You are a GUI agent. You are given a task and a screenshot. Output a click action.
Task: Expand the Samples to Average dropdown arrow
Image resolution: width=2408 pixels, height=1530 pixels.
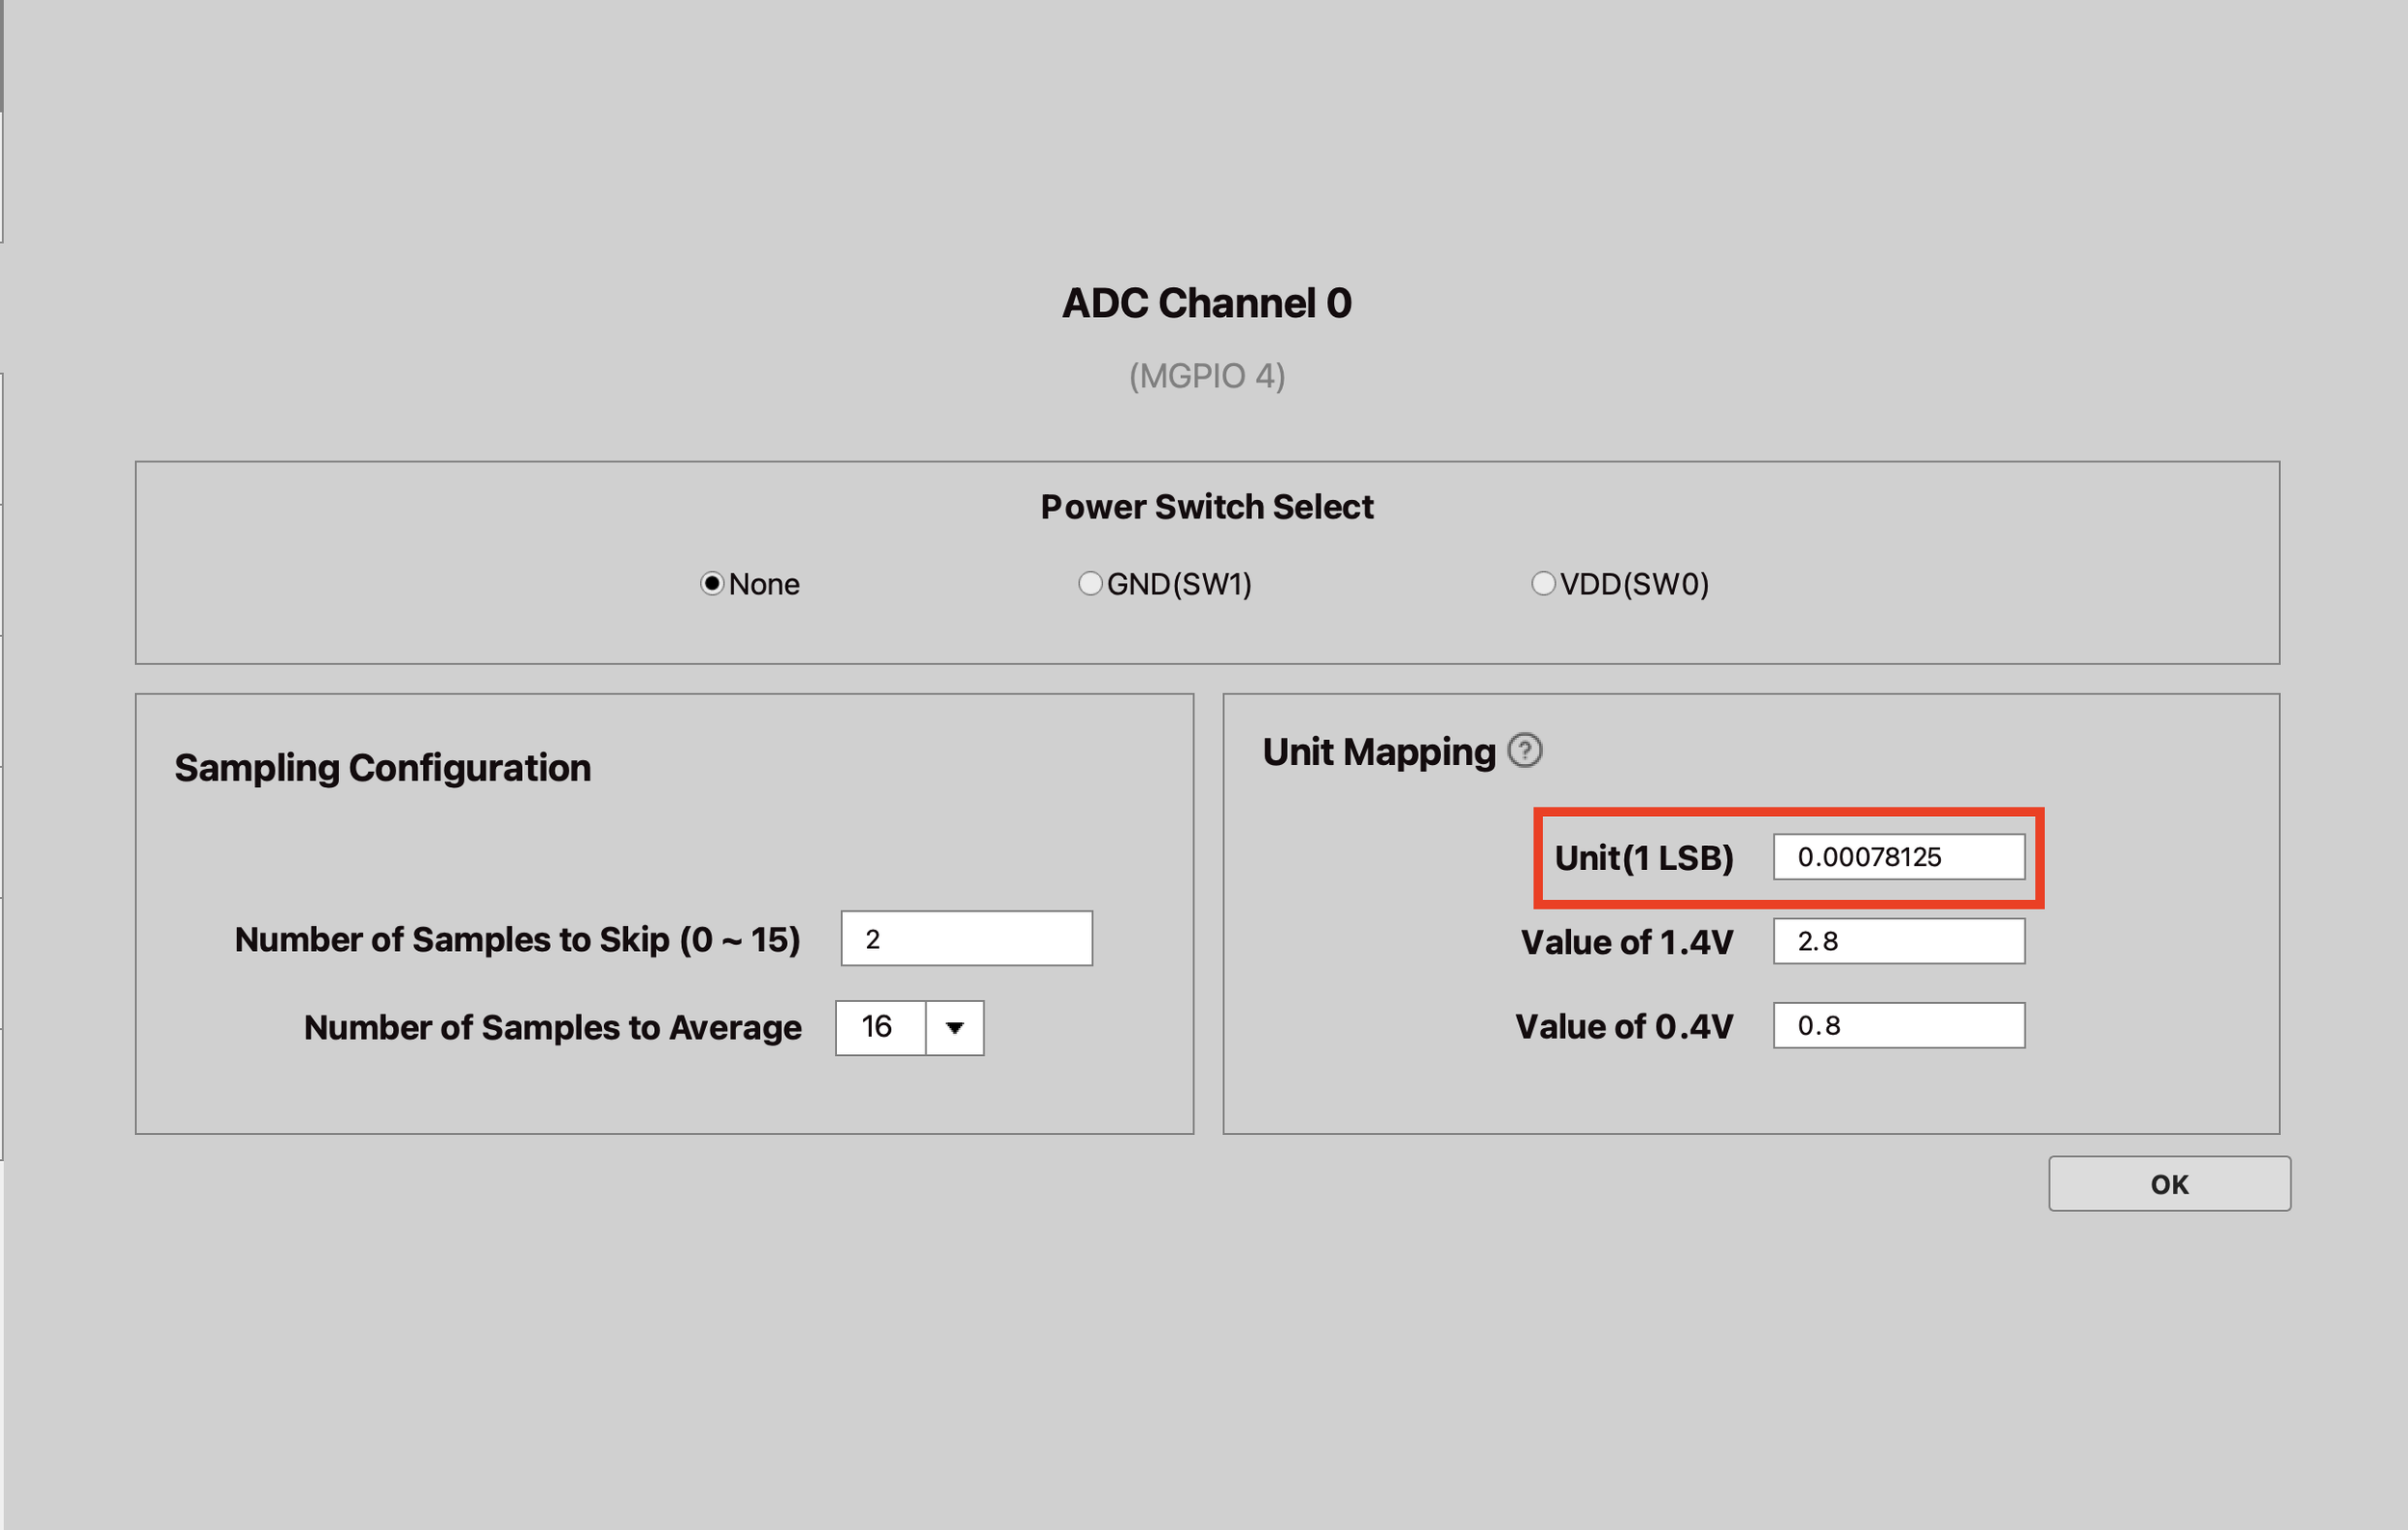[x=954, y=1027]
